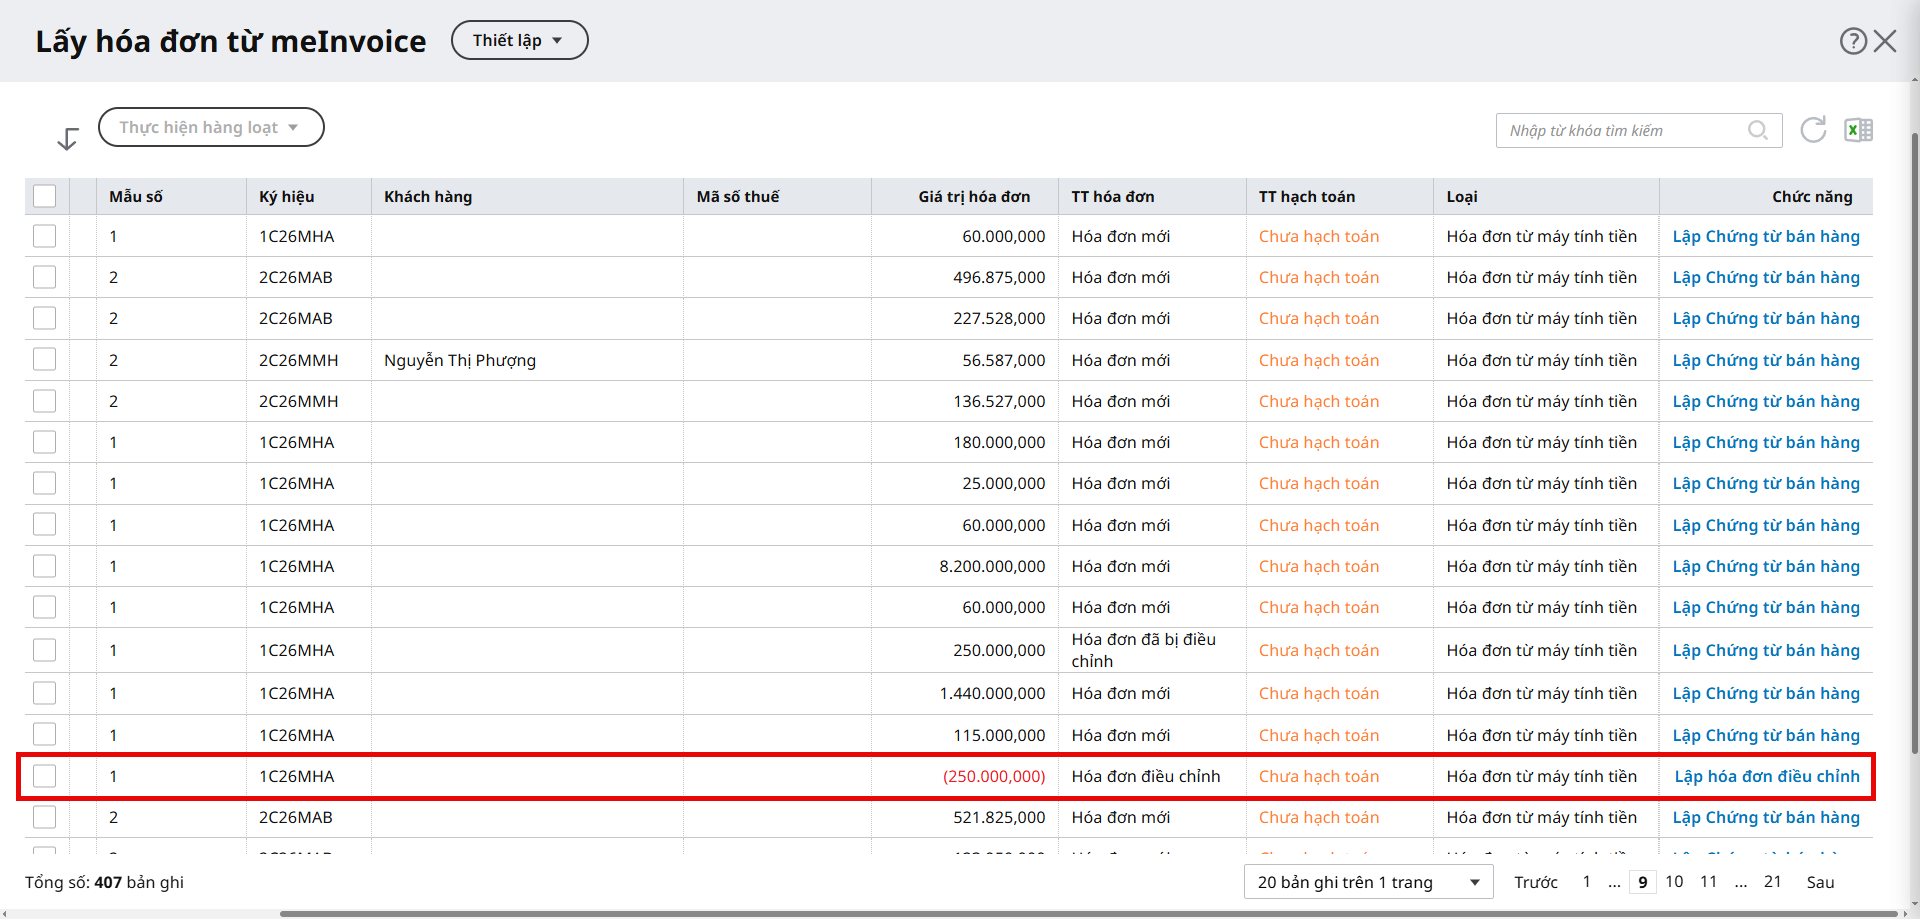Image resolution: width=1920 pixels, height=919 pixels.
Task: Jump to page 10 in pagination
Action: (1674, 881)
